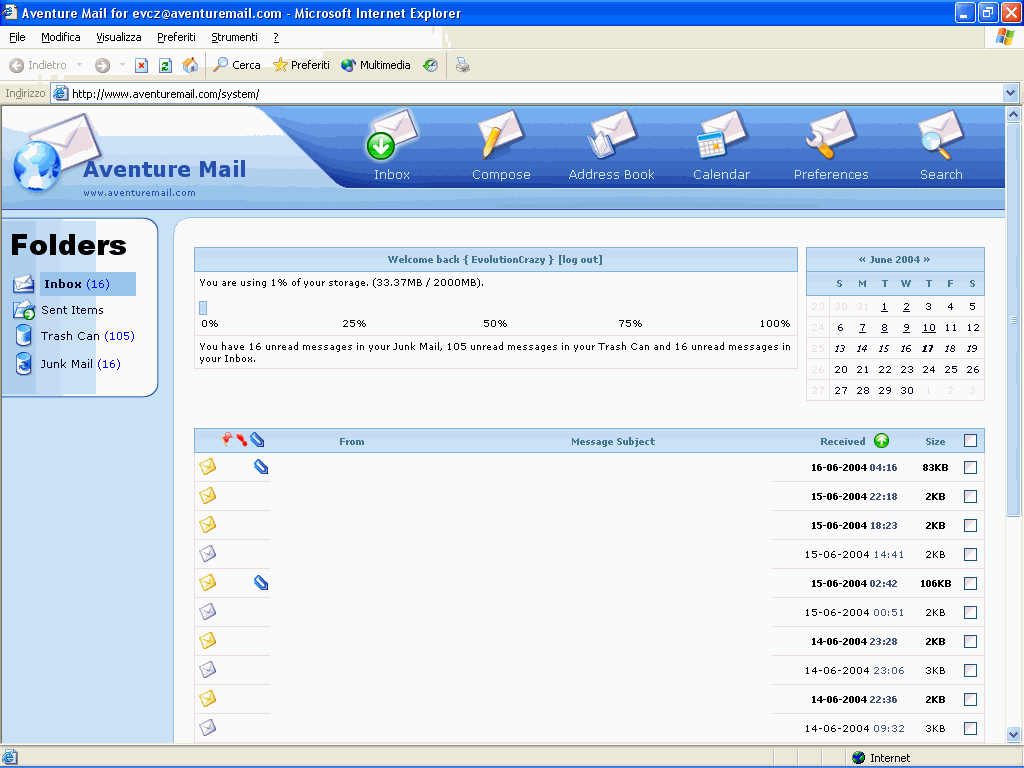Open the Calendar icon in header

click(x=721, y=140)
